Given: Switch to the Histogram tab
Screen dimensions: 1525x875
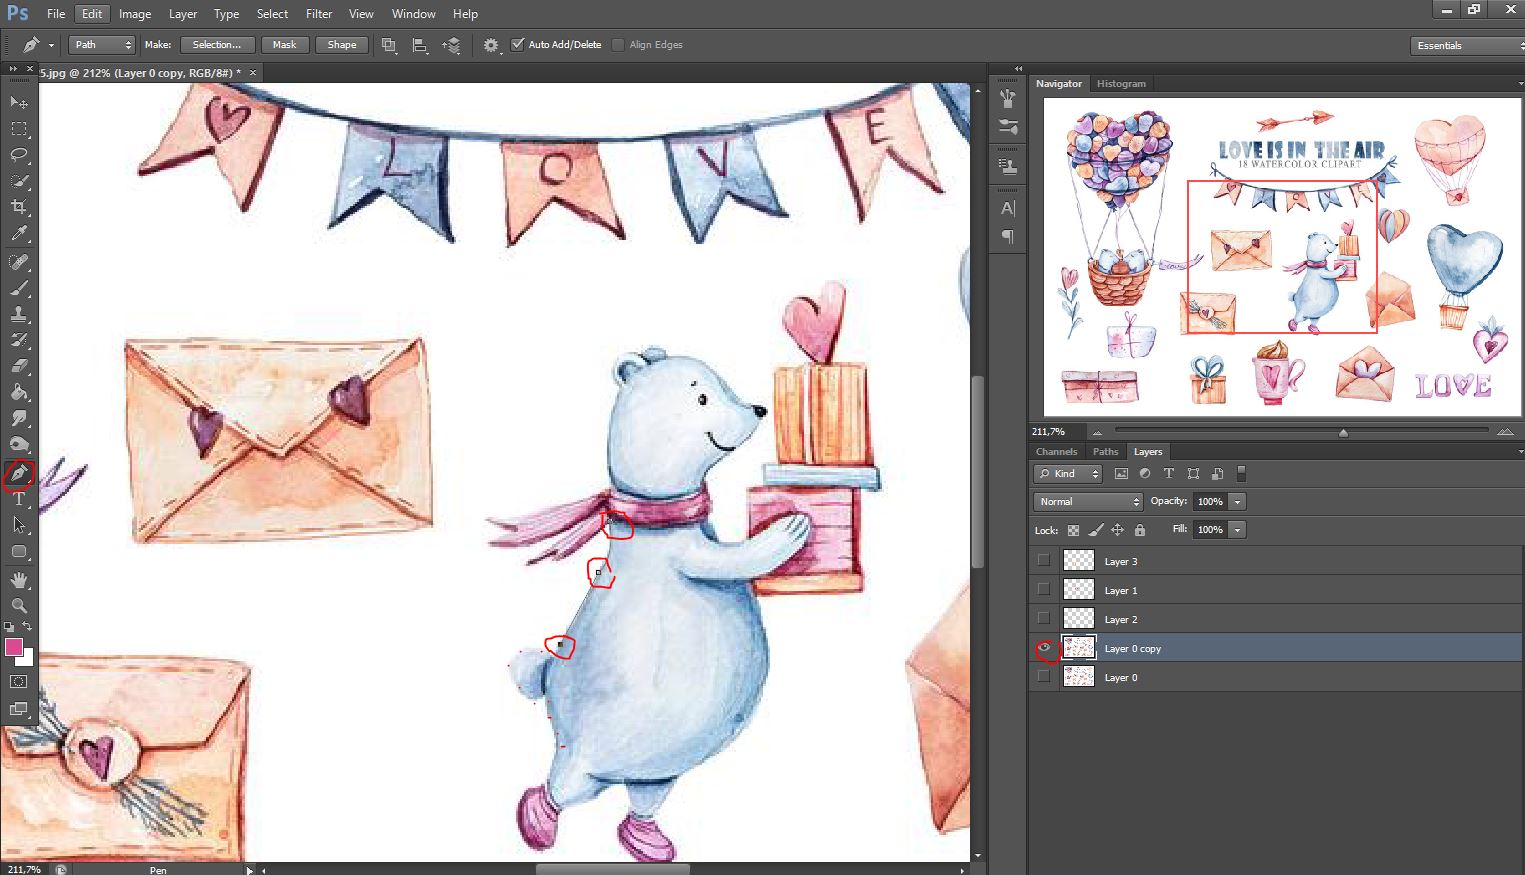Looking at the screenshot, I should 1121,84.
